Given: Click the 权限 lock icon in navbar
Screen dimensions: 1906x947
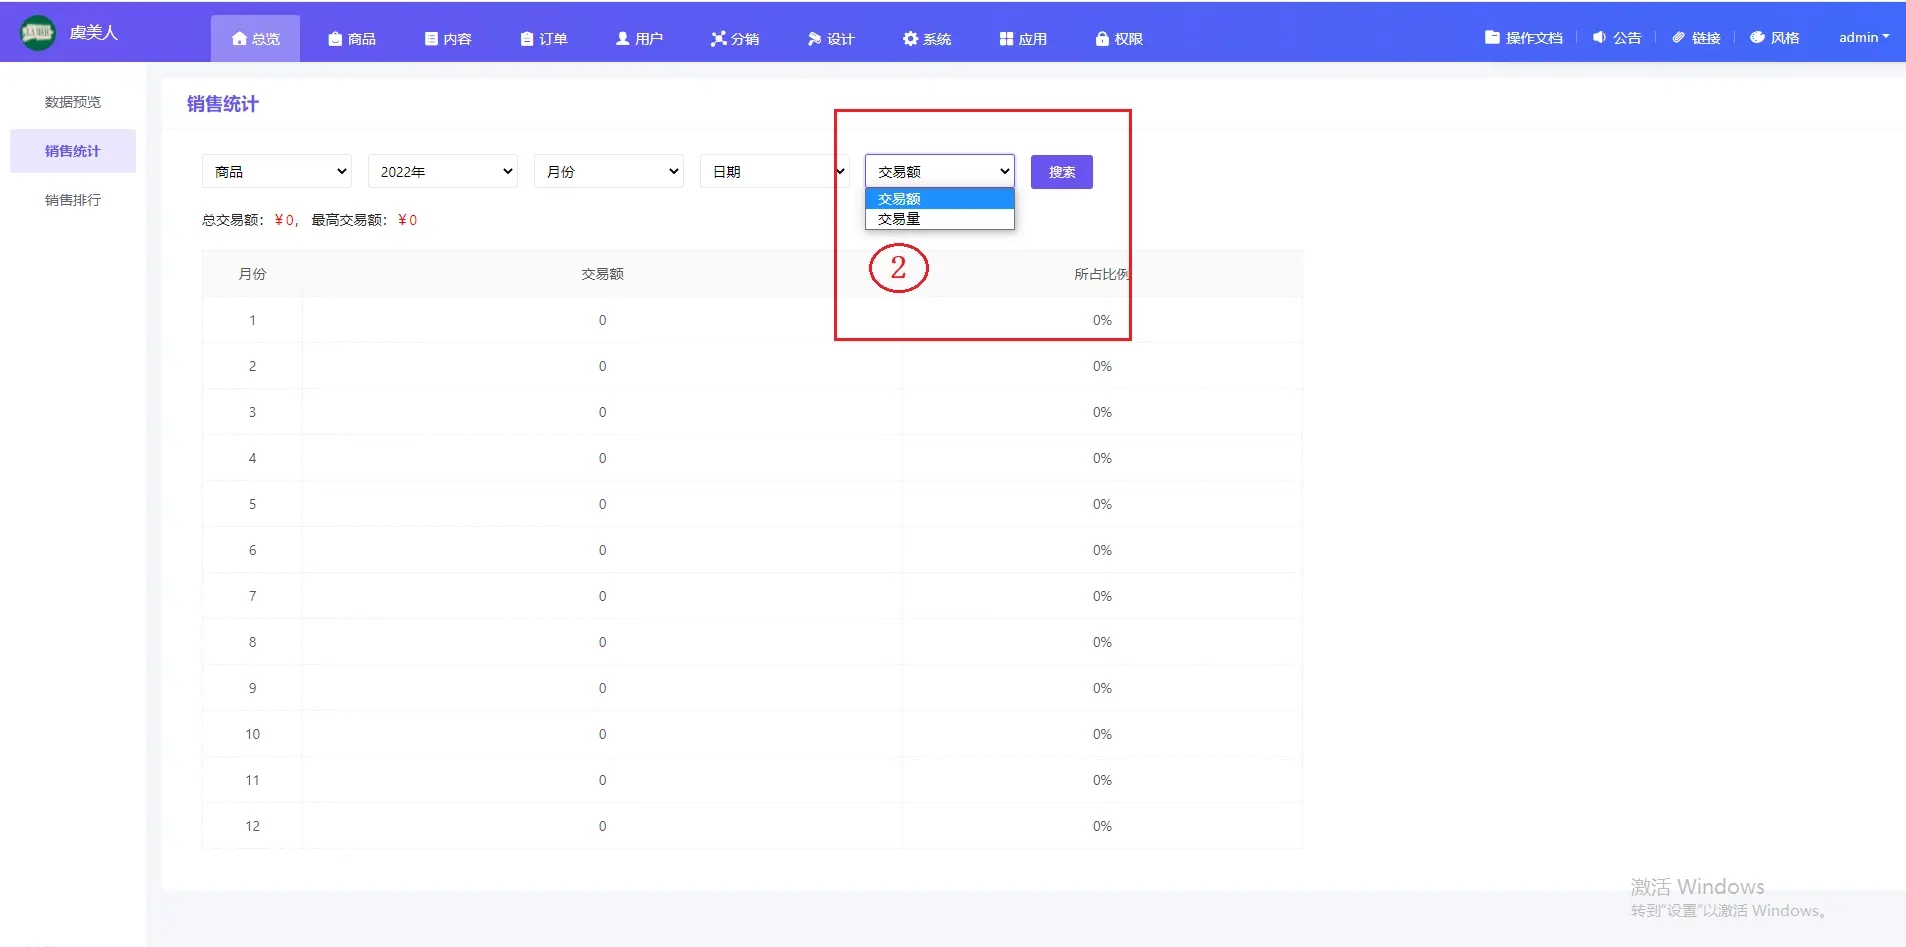Looking at the screenshot, I should (1102, 39).
